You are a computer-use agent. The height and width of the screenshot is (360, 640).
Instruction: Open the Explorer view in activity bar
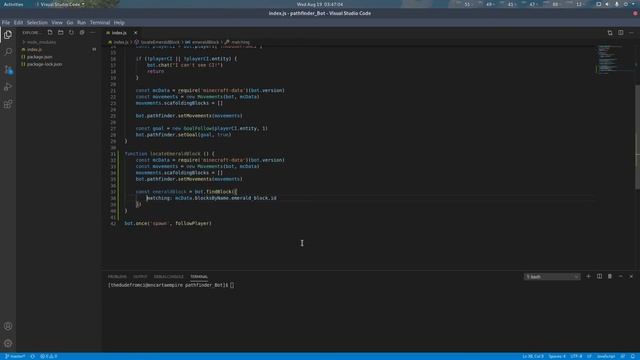point(8,35)
